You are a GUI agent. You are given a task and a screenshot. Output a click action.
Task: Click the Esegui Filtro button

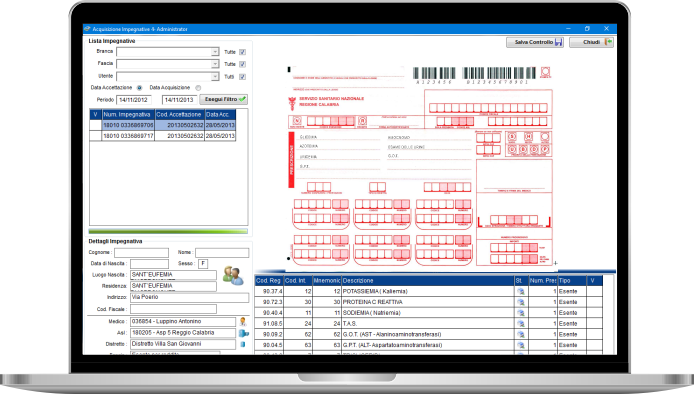point(224,99)
